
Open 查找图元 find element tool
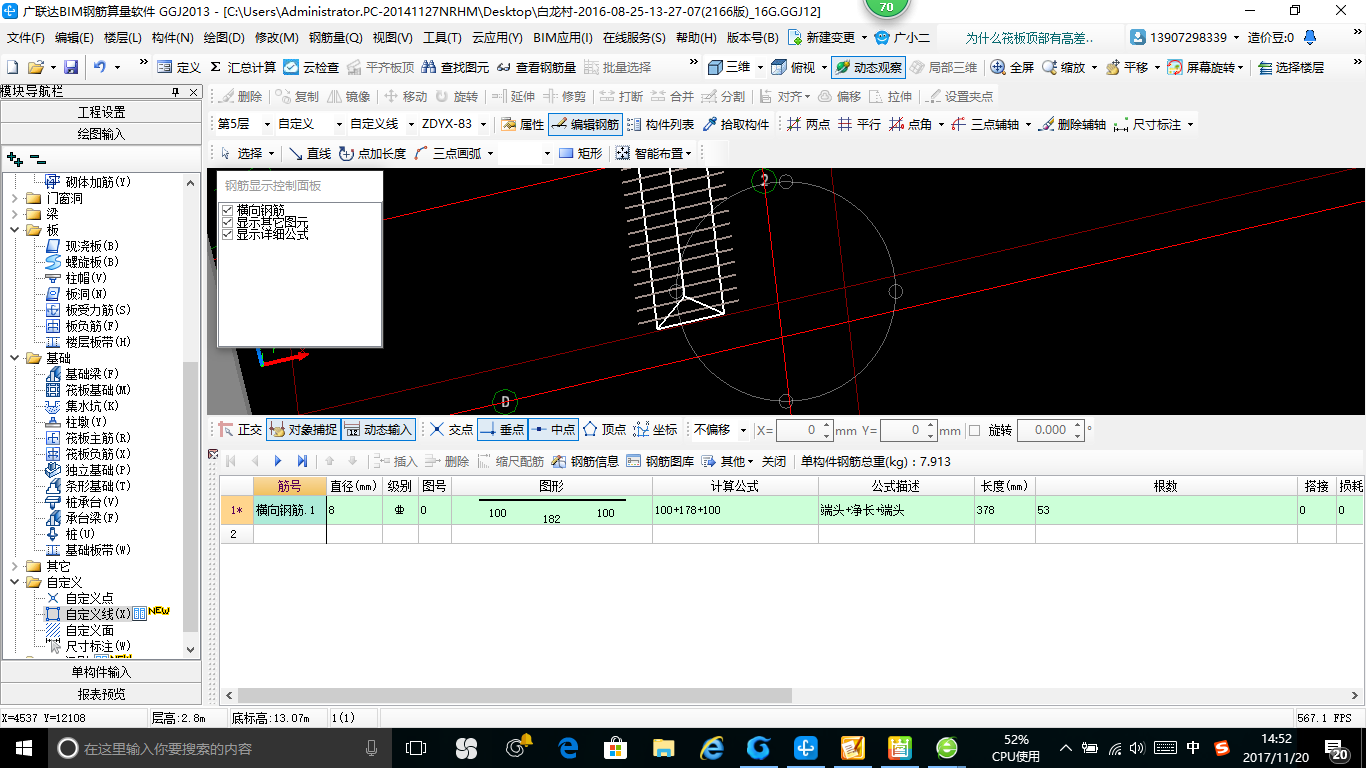pyautogui.click(x=456, y=68)
